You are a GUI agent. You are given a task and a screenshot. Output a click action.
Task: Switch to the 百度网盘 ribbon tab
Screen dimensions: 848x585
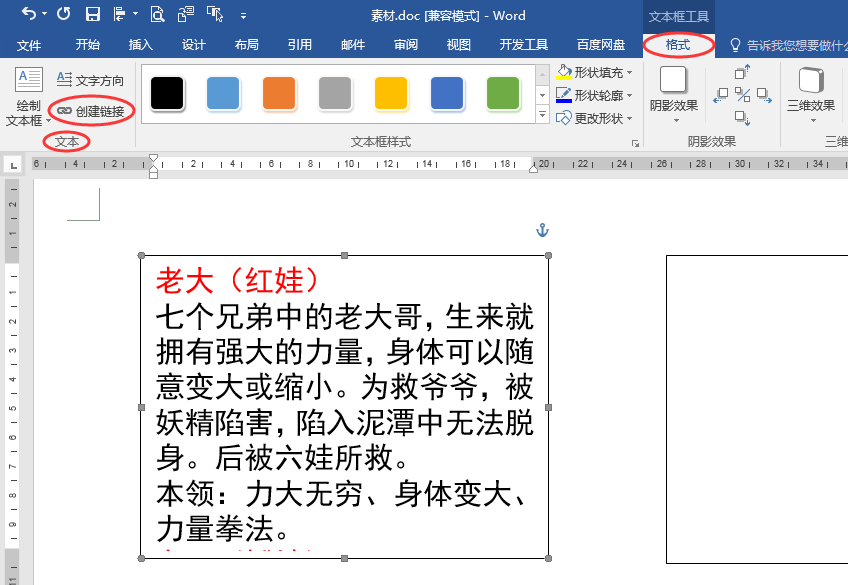pos(601,45)
